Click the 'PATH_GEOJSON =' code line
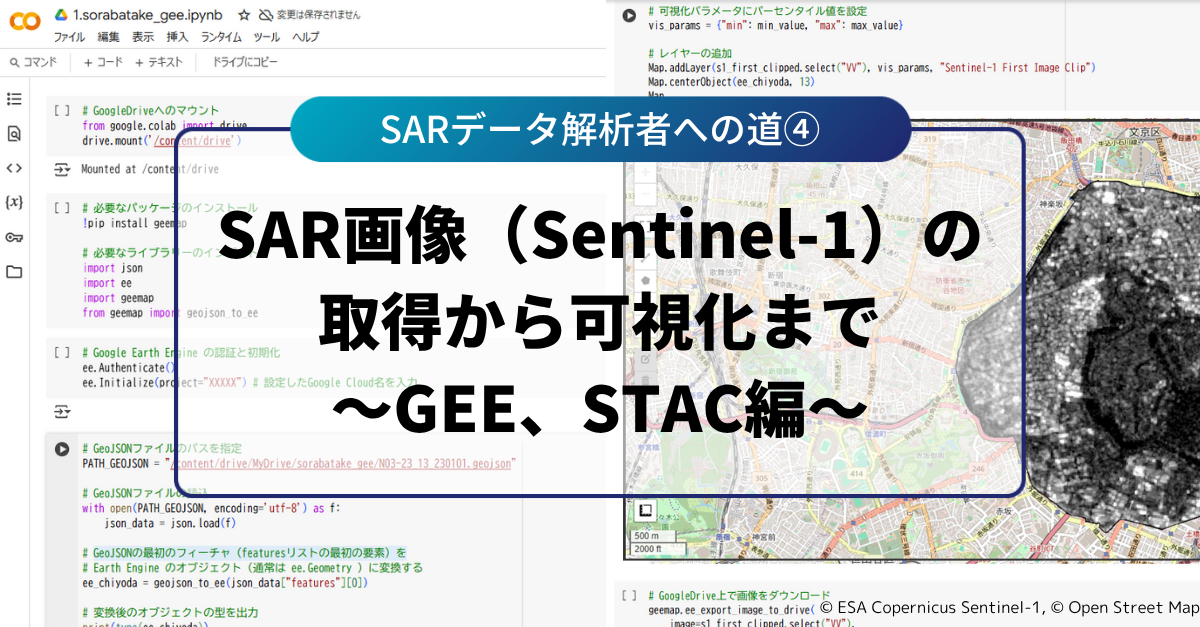1200x627 pixels. (298, 464)
